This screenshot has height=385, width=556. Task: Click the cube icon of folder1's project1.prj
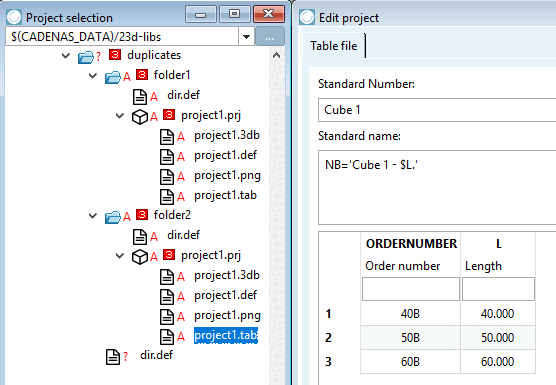pyautogui.click(x=140, y=117)
